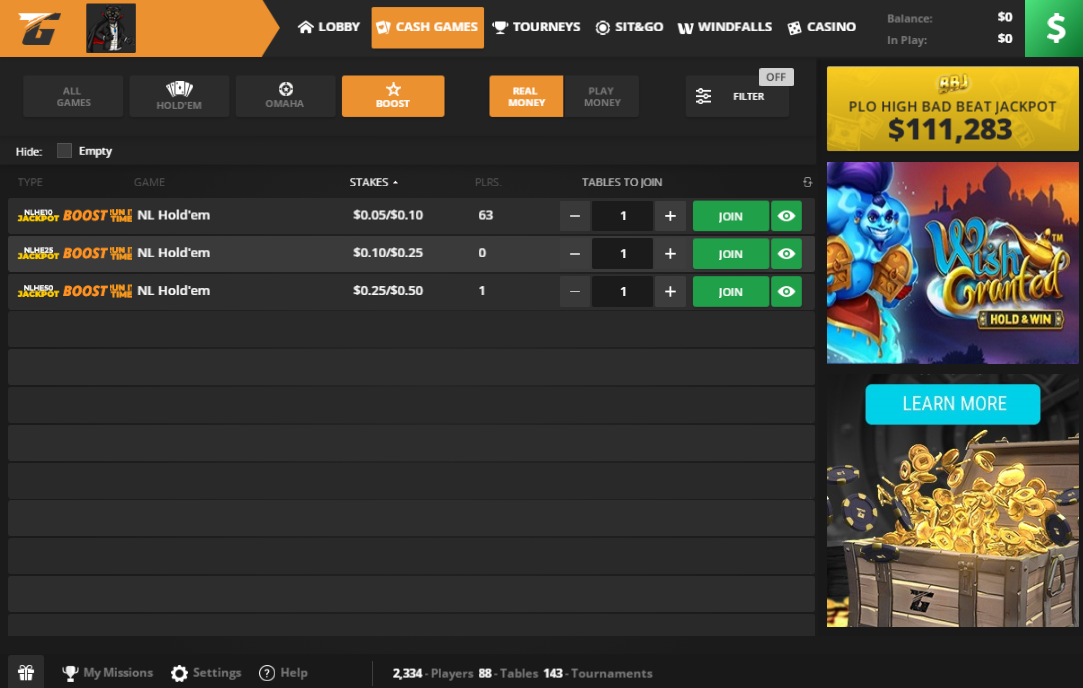Open the player avatar profile picture
The image size is (1083, 688).
[111, 28]
